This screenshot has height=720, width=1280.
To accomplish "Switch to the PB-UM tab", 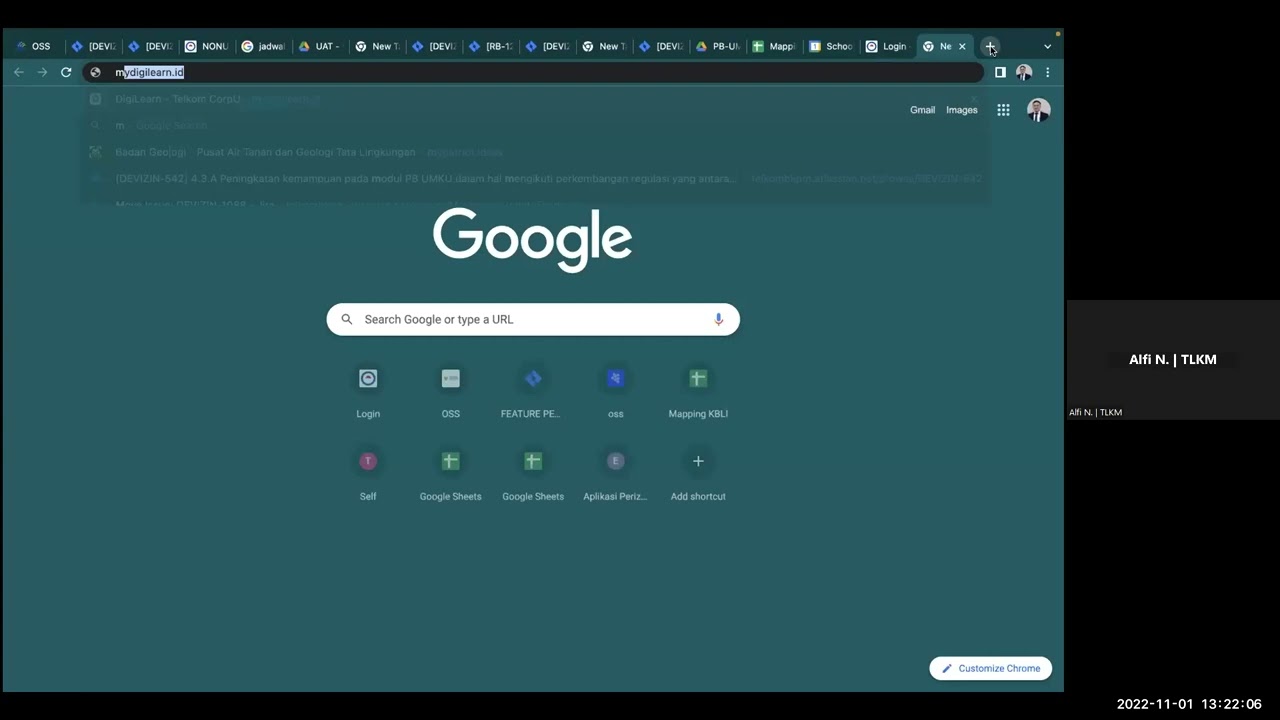I will 717,47.
